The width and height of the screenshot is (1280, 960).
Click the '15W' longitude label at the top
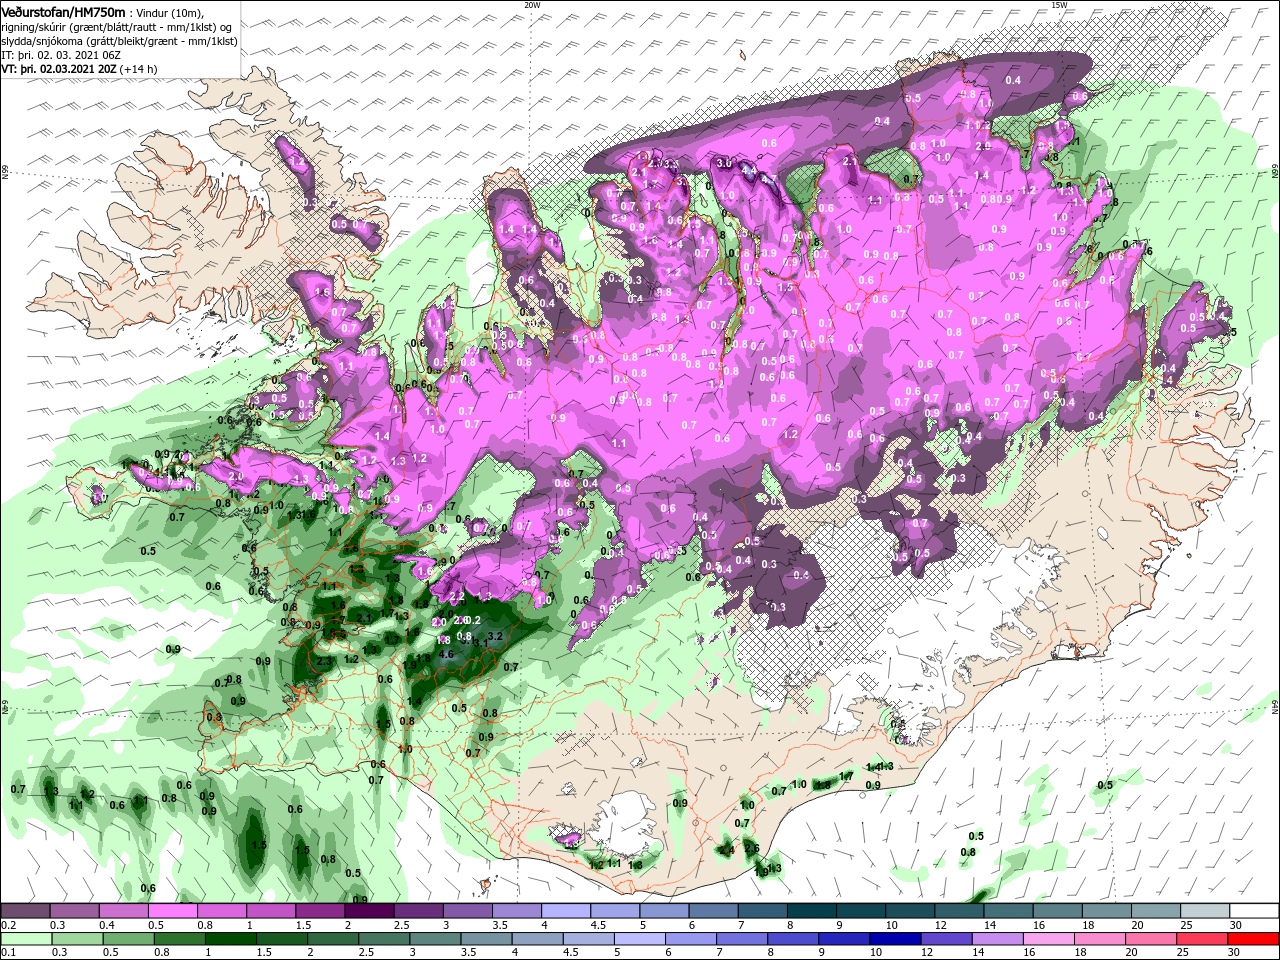(x=1058, y=5)
